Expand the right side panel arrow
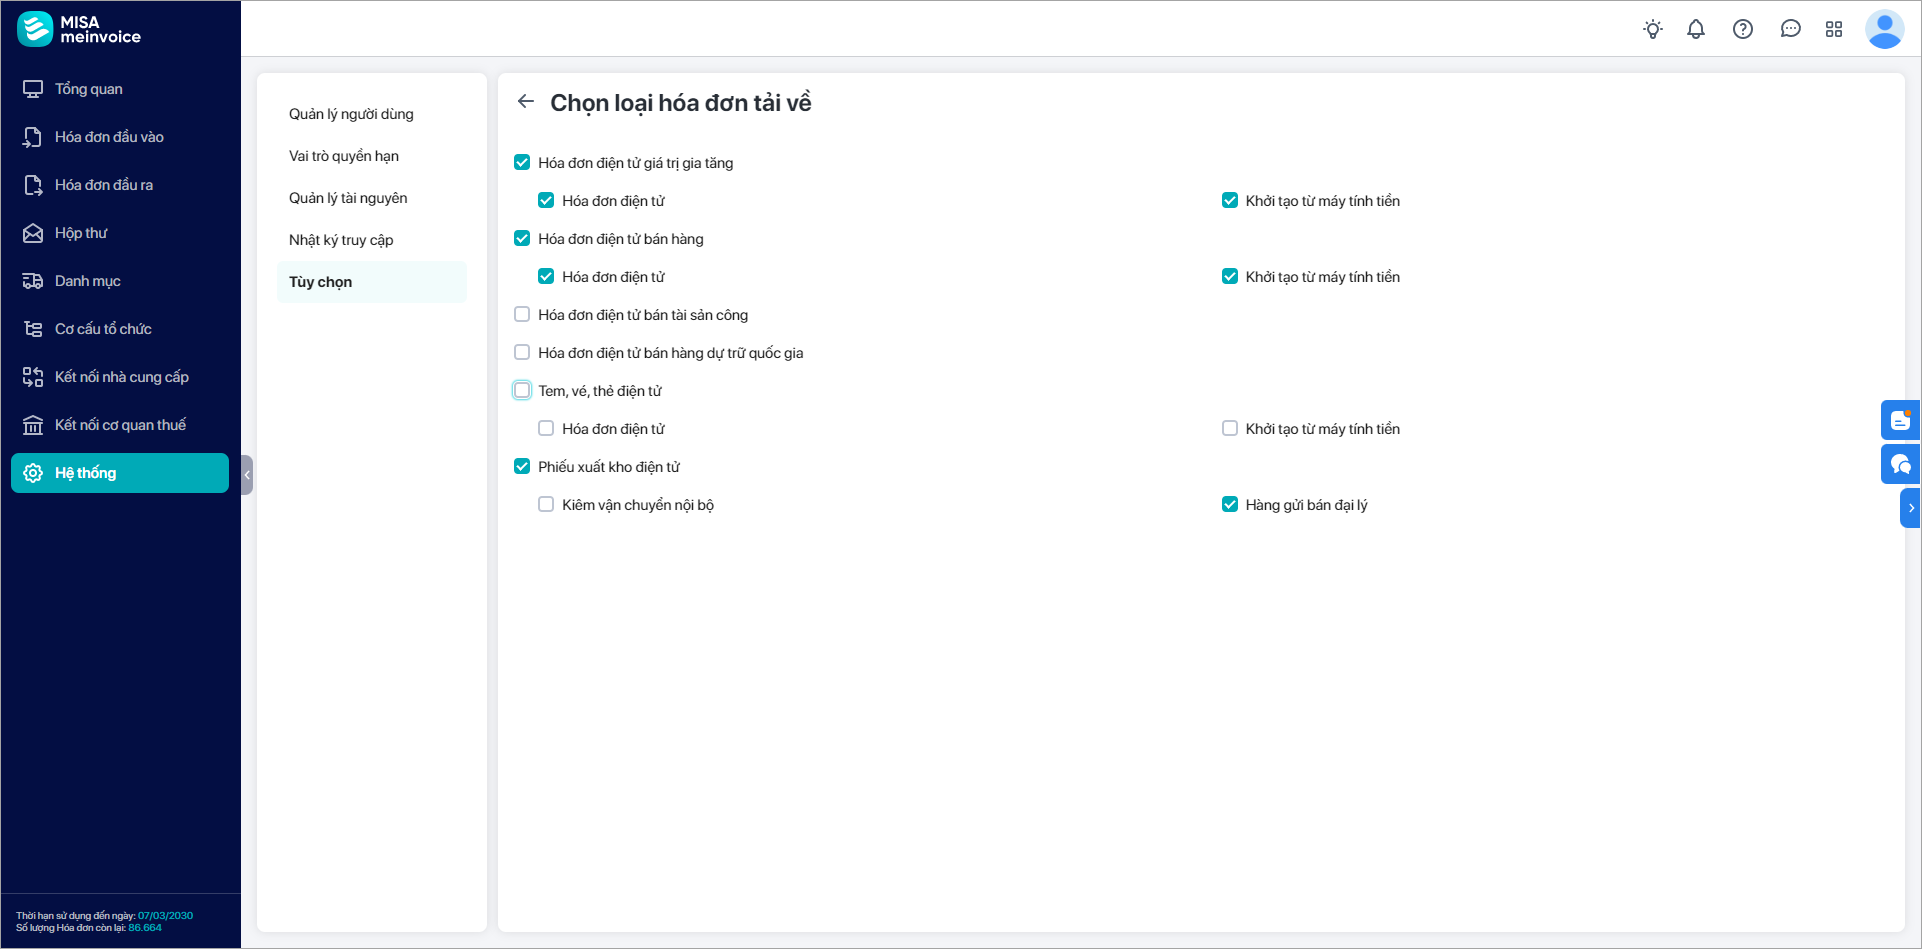 pos(1910,508)
